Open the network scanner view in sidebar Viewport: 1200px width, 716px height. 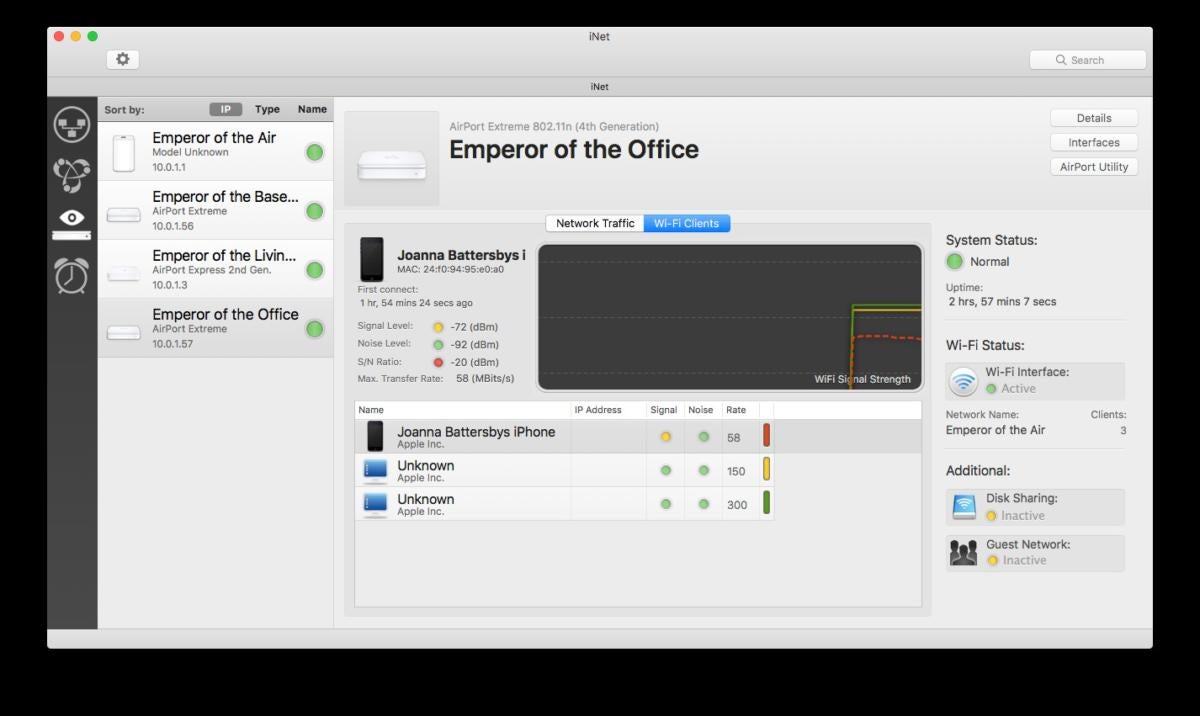72,124
